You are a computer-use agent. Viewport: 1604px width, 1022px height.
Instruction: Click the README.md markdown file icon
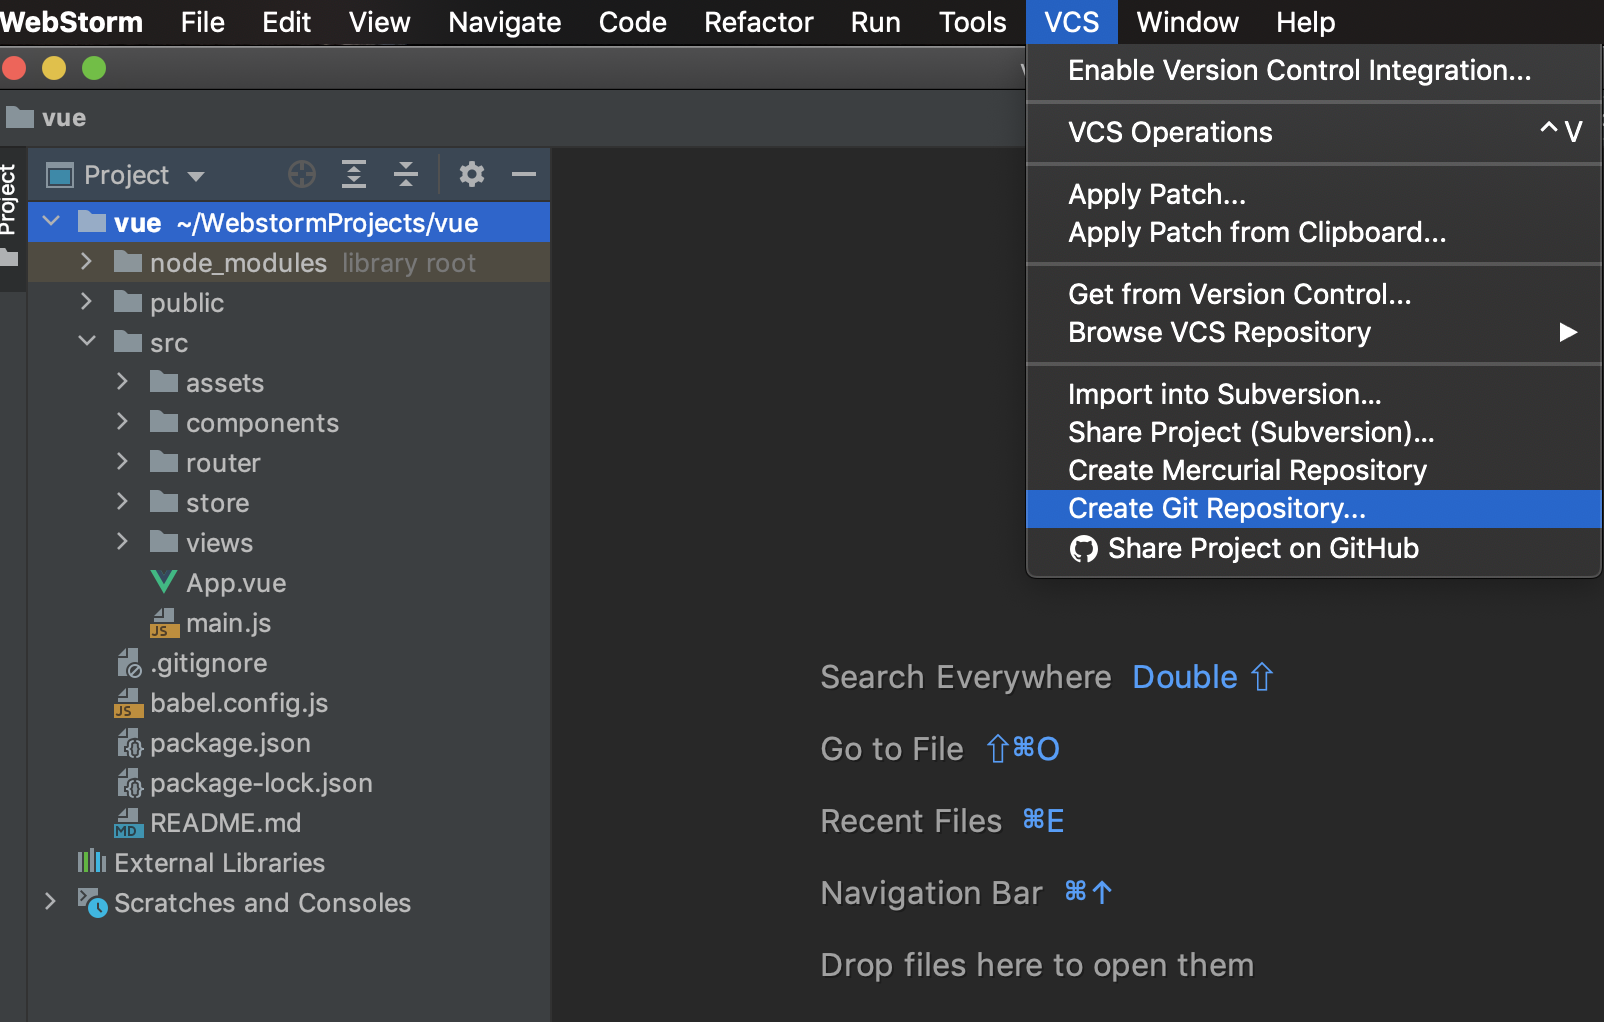click(x=128, y=823)
